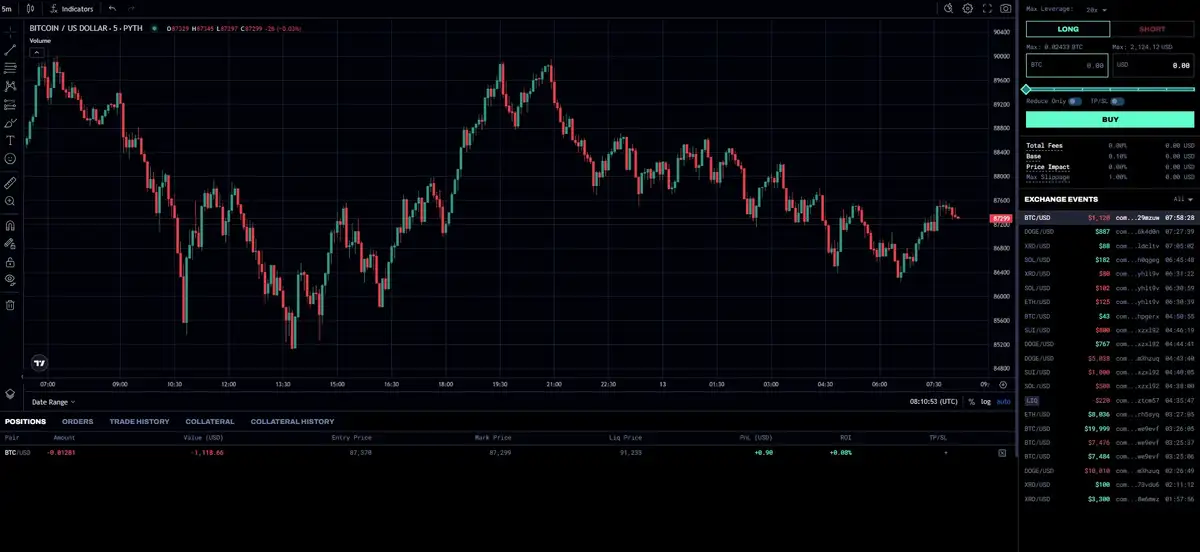The width and height of the screenshot is (1200, 552).
Task: Open chart settings gear icon
Action: coord(967,8)
